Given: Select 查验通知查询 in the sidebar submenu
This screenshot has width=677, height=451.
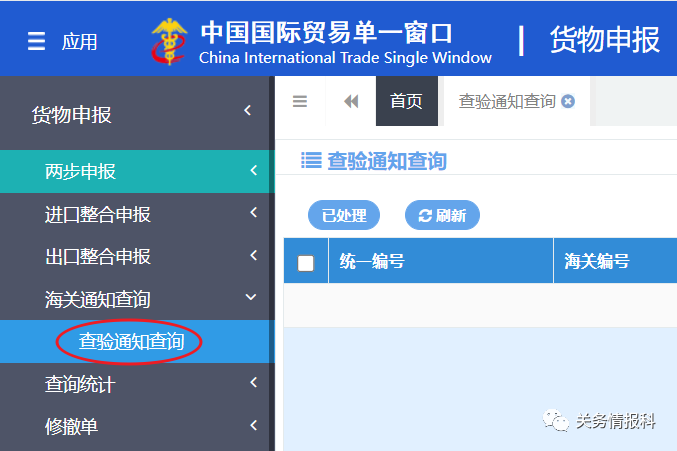Looking at the screenshot, I should (x=136, y=341).
